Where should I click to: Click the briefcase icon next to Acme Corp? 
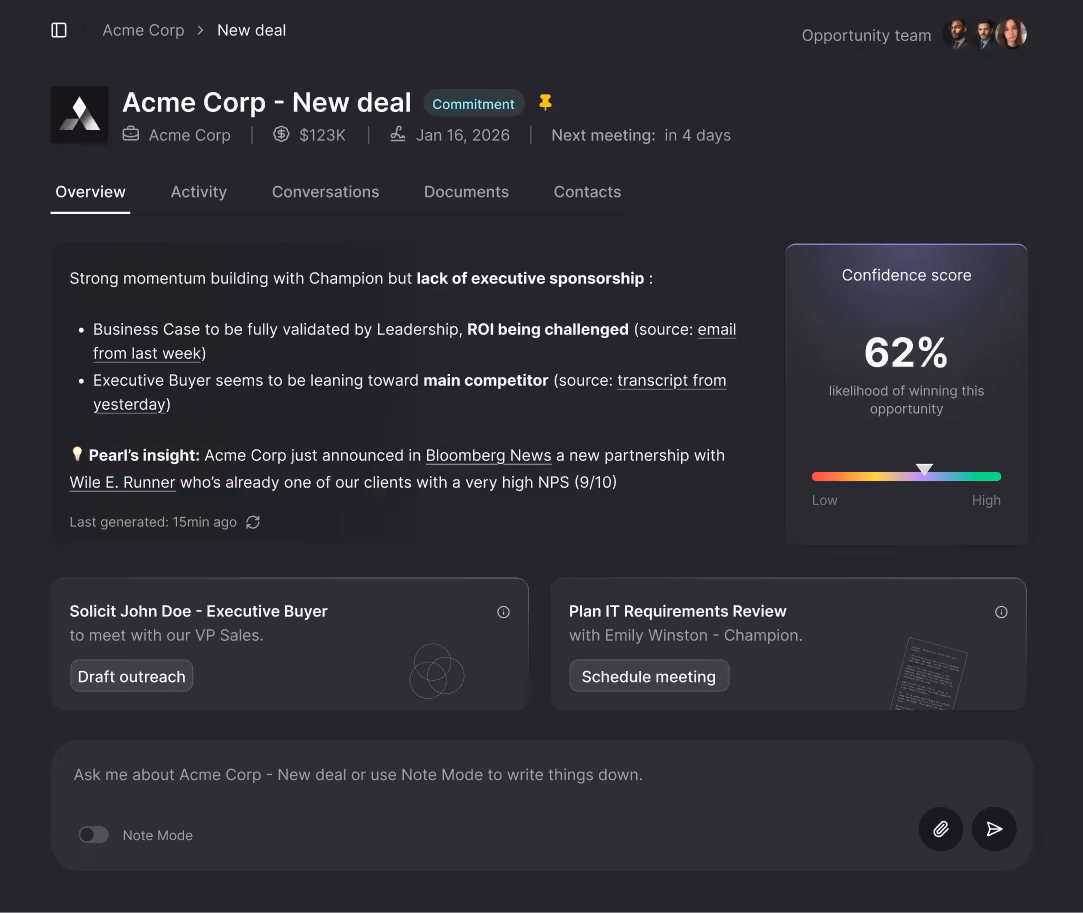click(x=131, y=134)
